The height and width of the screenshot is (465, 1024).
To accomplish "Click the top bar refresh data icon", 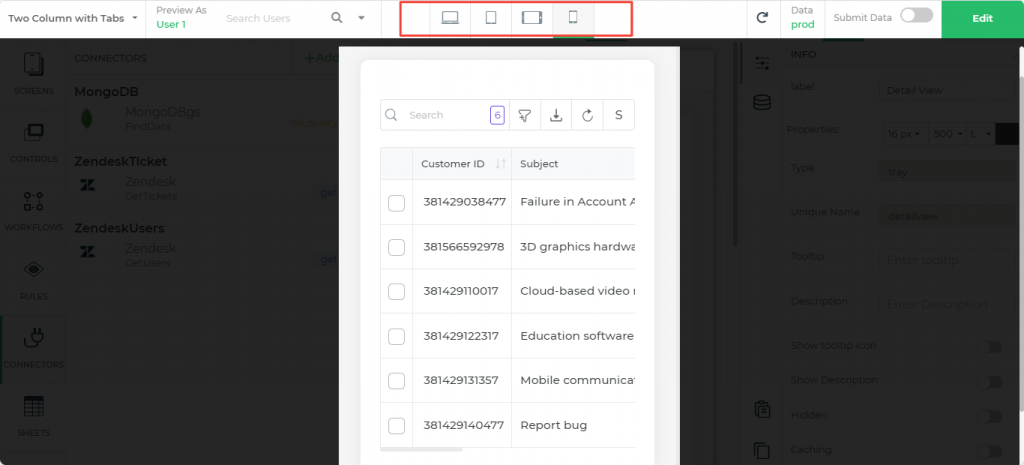I will (762, 18).
